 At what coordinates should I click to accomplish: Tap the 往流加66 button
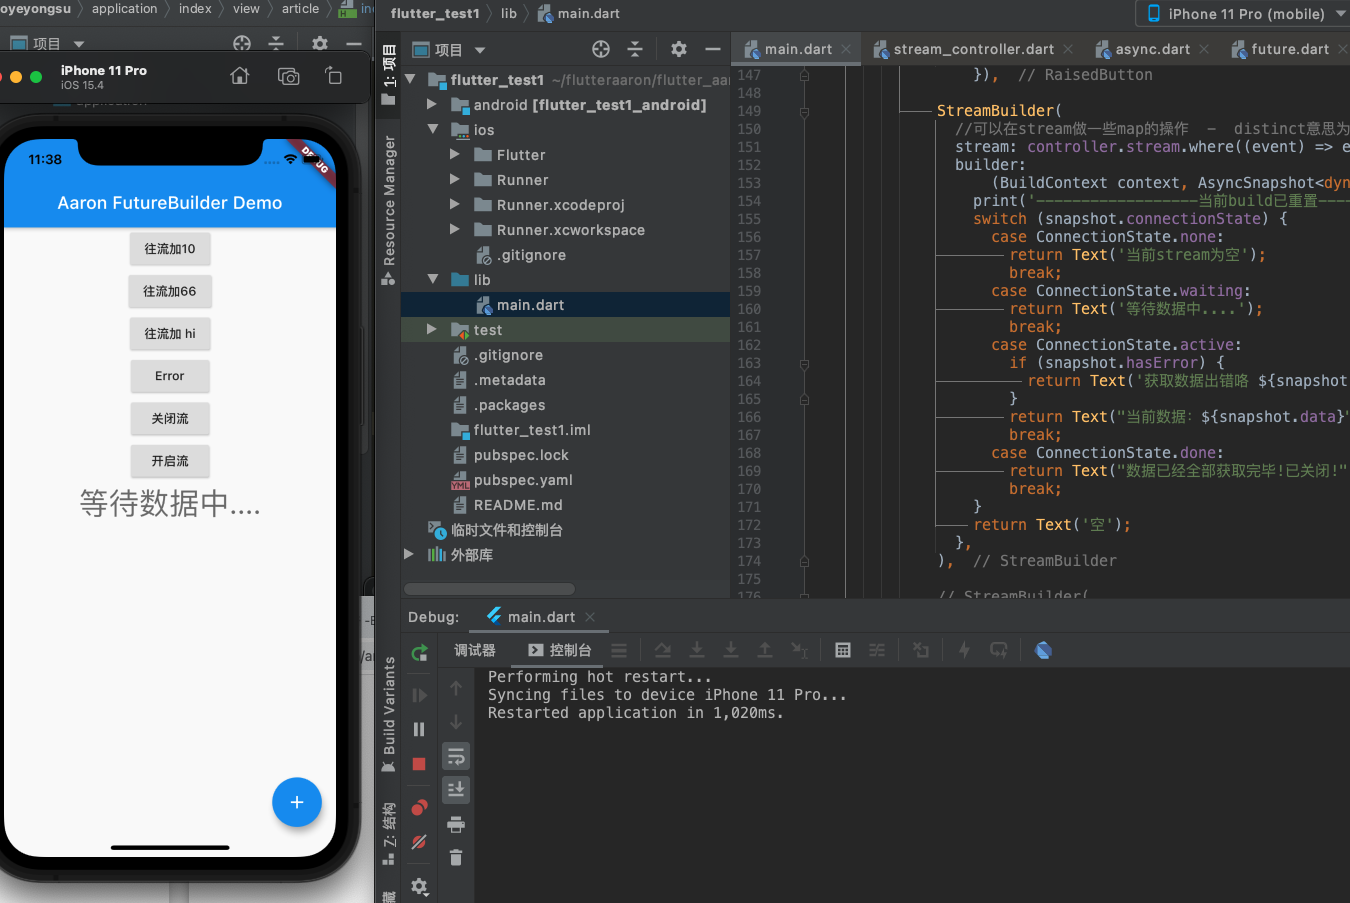point(170,291)
